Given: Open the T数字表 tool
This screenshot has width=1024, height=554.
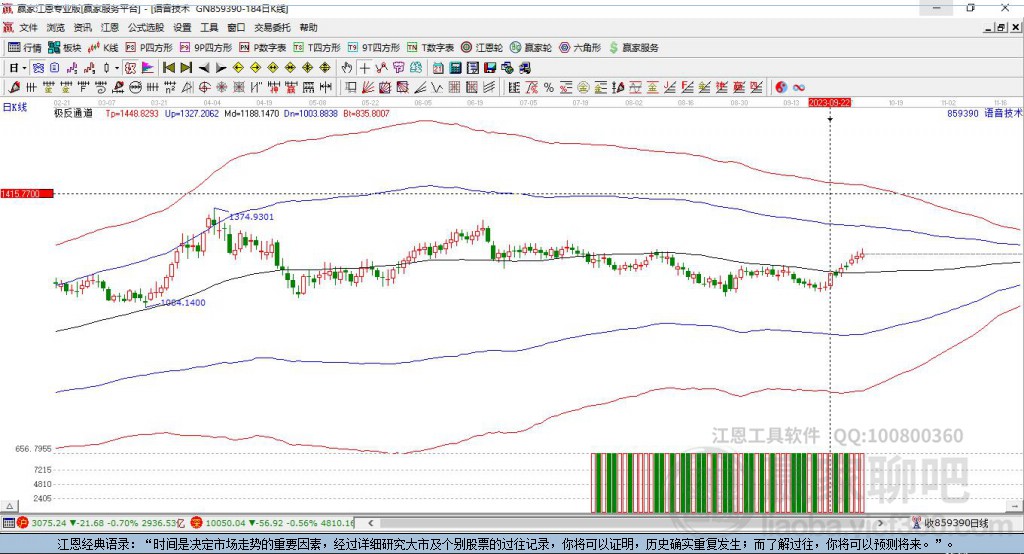Looking at the screenshot, I should pos(430,48).
